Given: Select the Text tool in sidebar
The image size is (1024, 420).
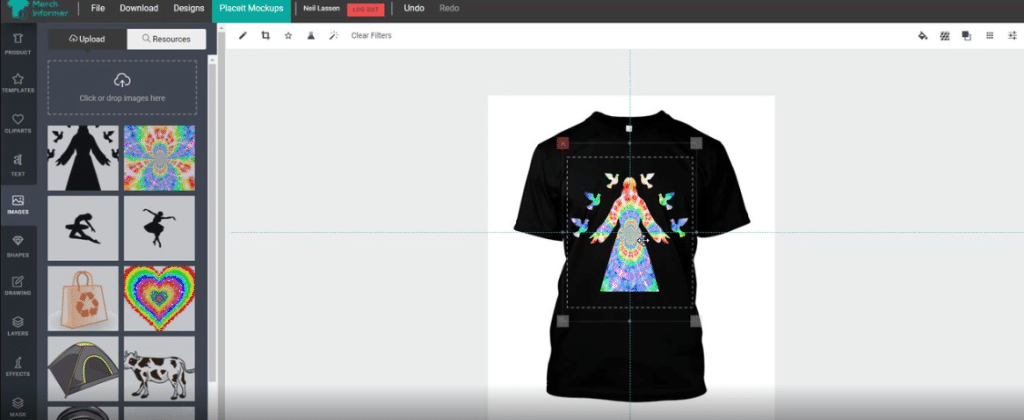Looking at the screenshot, I should coord(18,165).
